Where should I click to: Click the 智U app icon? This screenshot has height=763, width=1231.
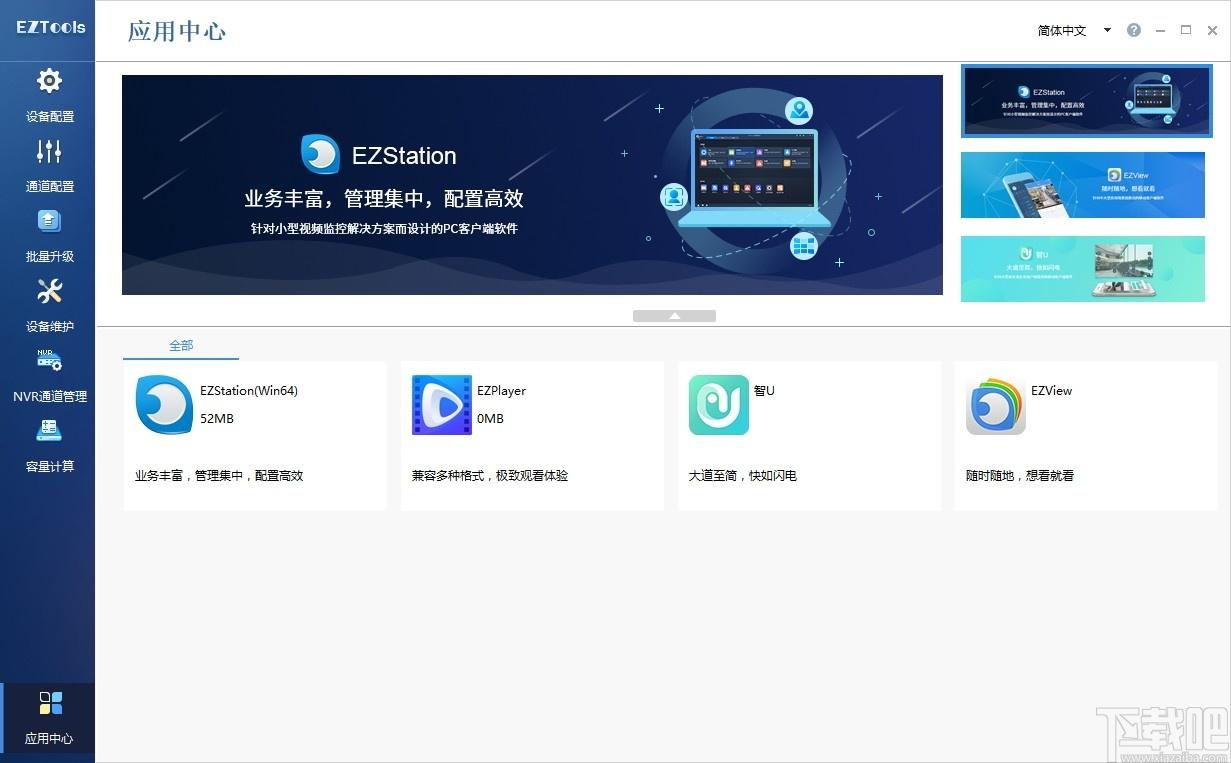[x=719, y=405]
